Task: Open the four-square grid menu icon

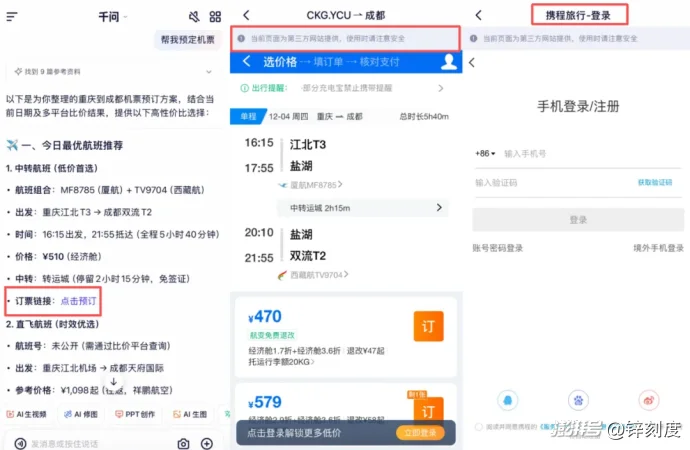Action: pyautogui.click(x=215, y=17)
